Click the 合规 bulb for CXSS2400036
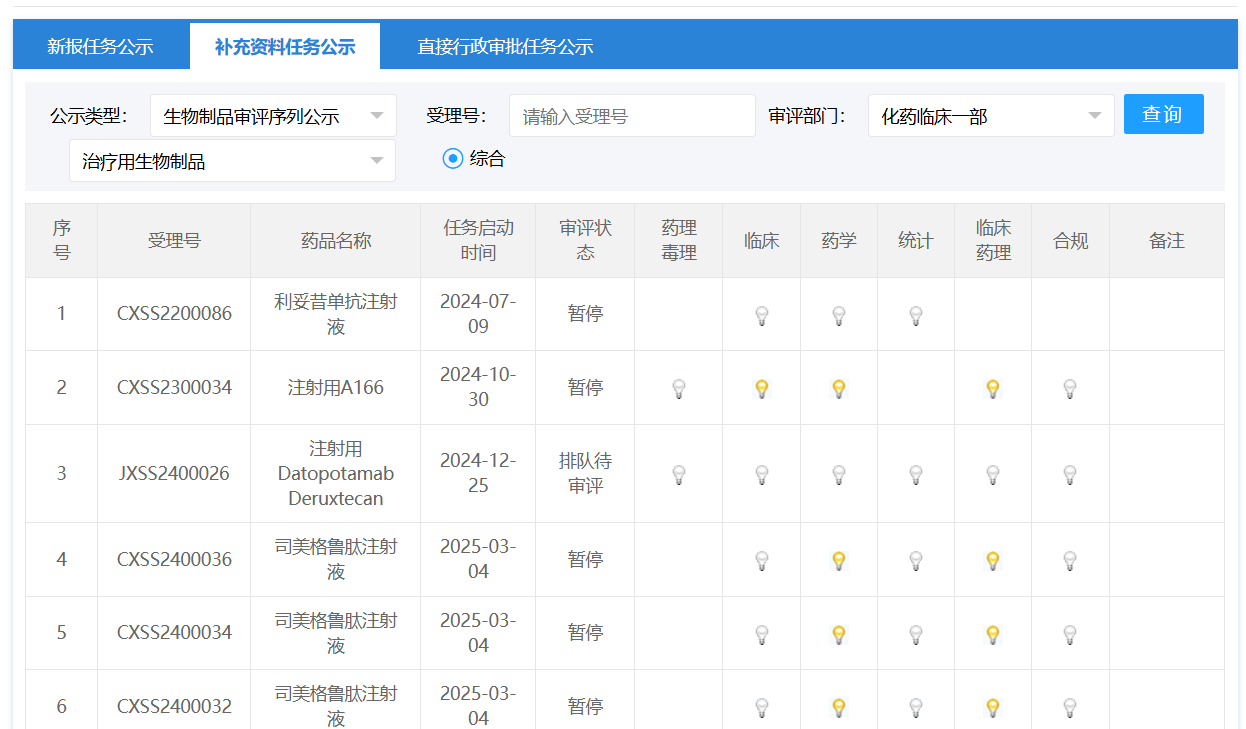This screenshot has width=1246, height=729. coord(1070,561)
